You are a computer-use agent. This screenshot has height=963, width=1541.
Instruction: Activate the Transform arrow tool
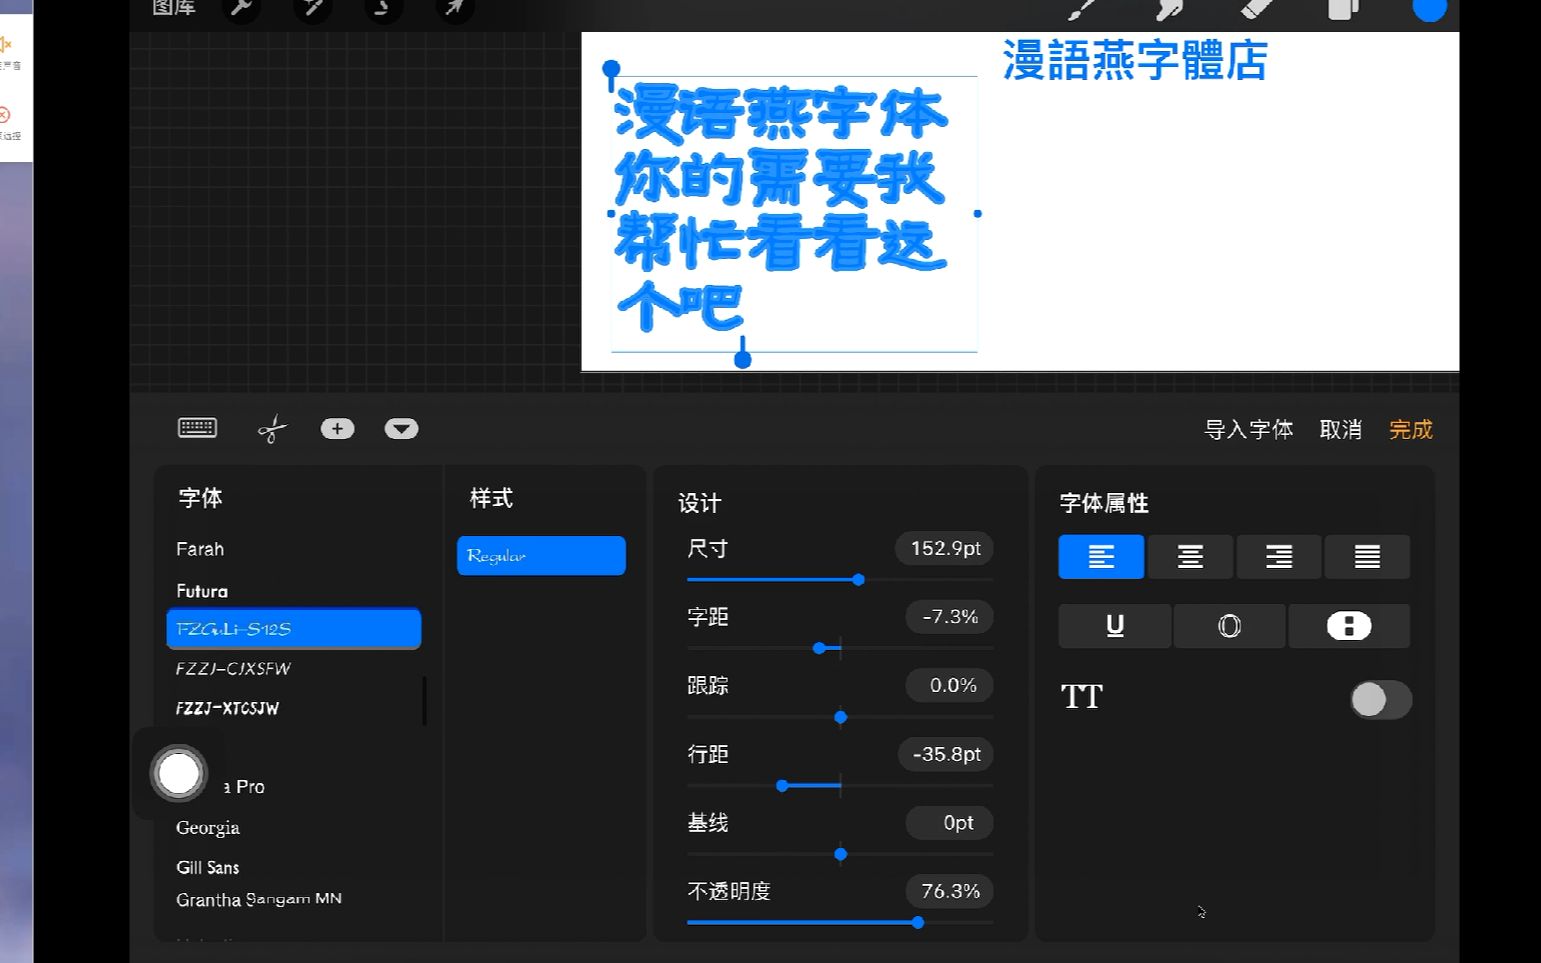click(454, 9)
